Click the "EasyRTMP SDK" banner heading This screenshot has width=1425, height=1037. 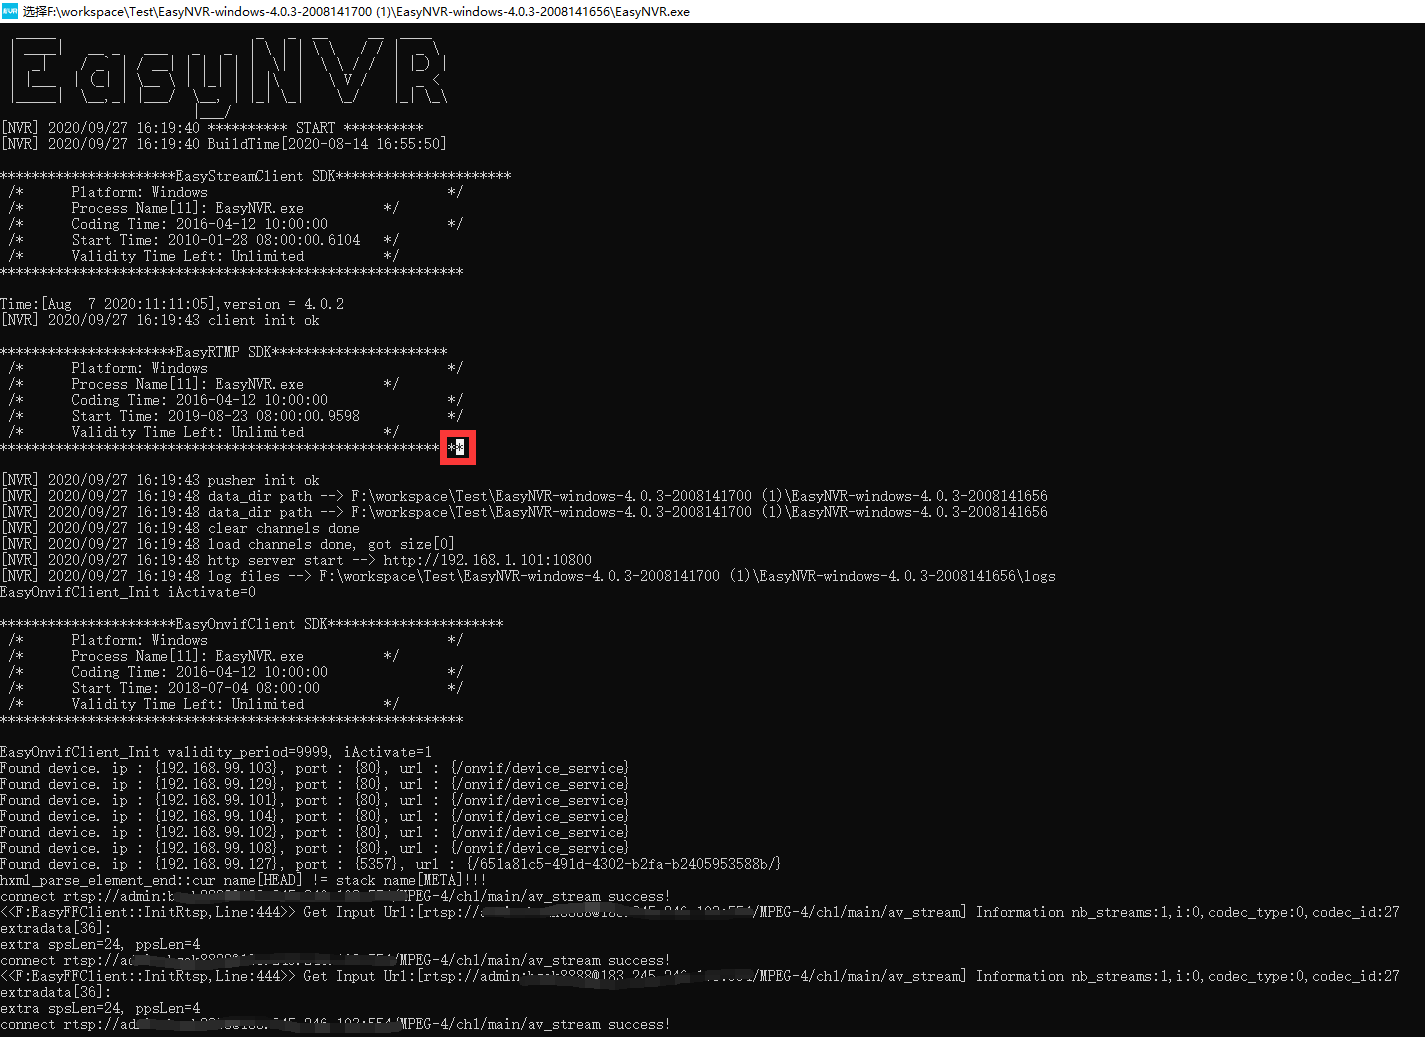tap(223, 352)
